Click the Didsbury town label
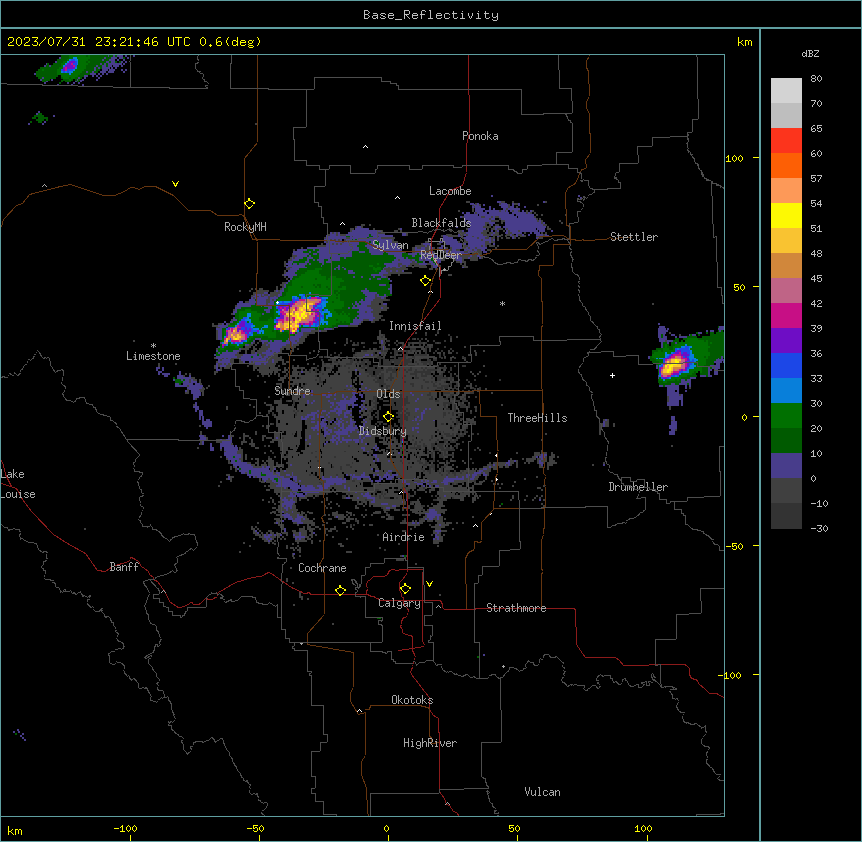The width and height of the screenshot is (862, 842). point(383,431)
